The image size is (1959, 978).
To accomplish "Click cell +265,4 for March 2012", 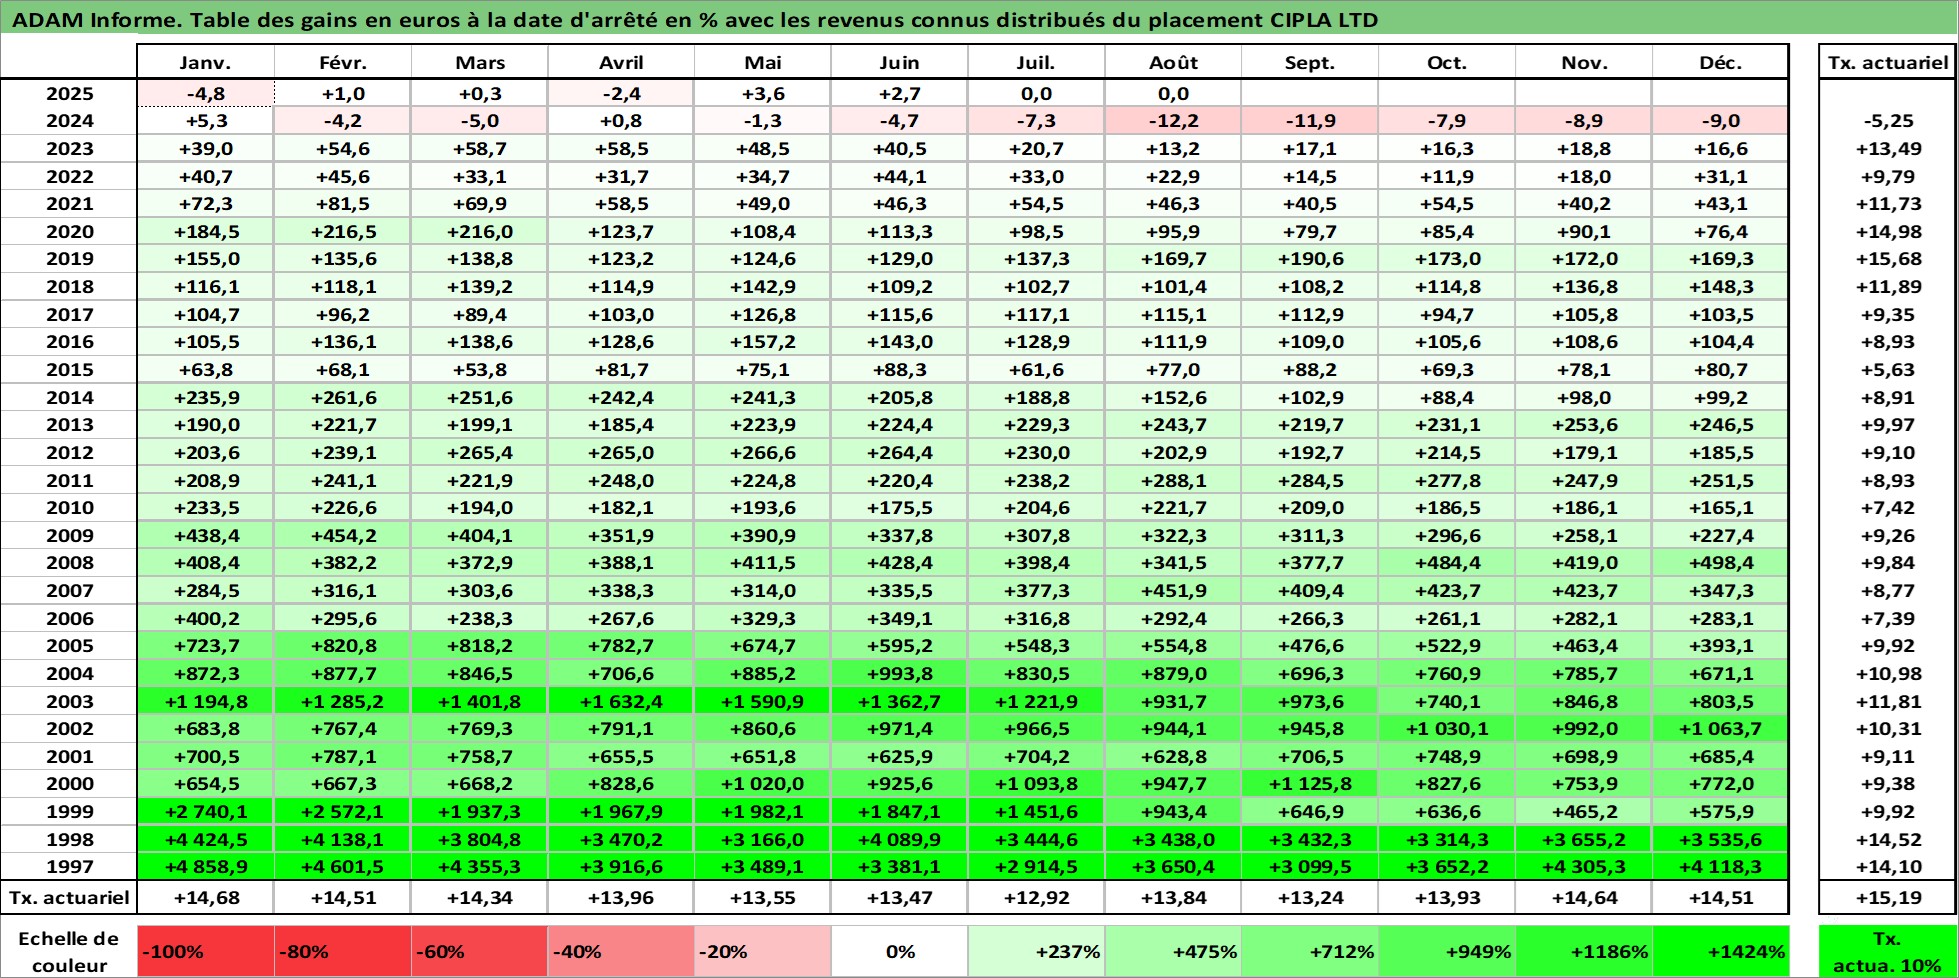I will coord(479,453).
